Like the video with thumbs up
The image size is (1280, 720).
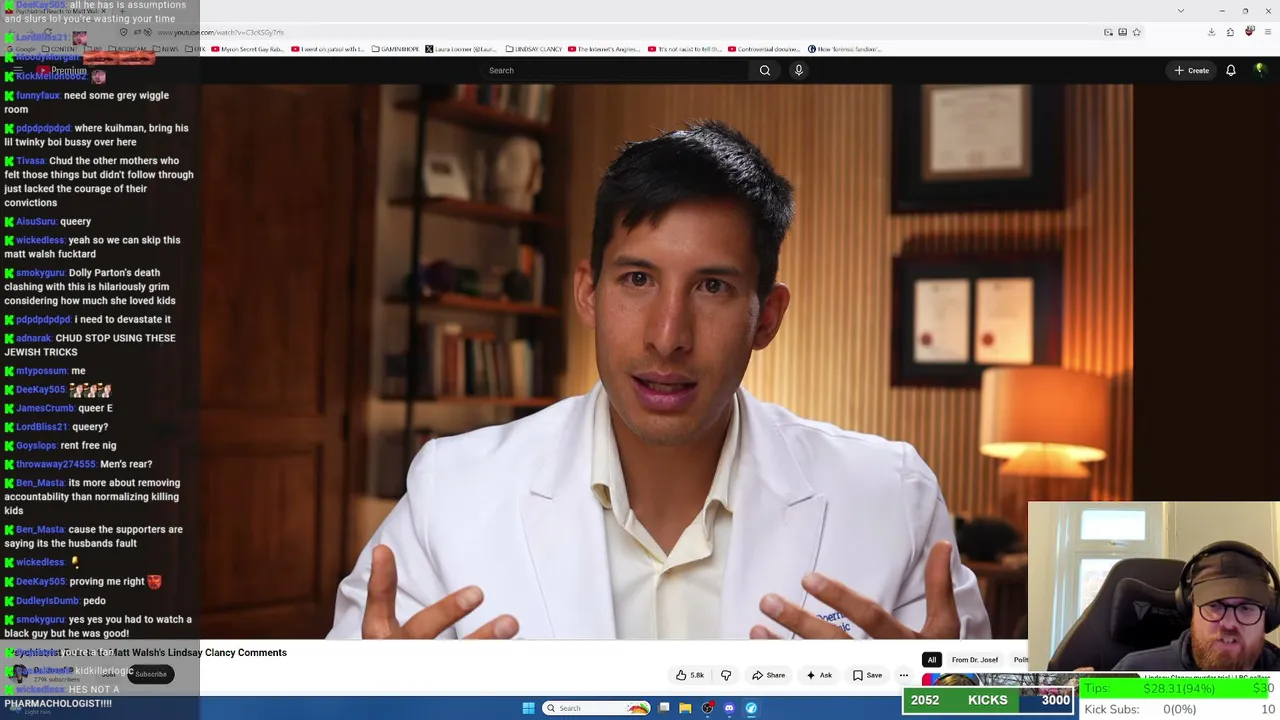click(x=689, y=675)
